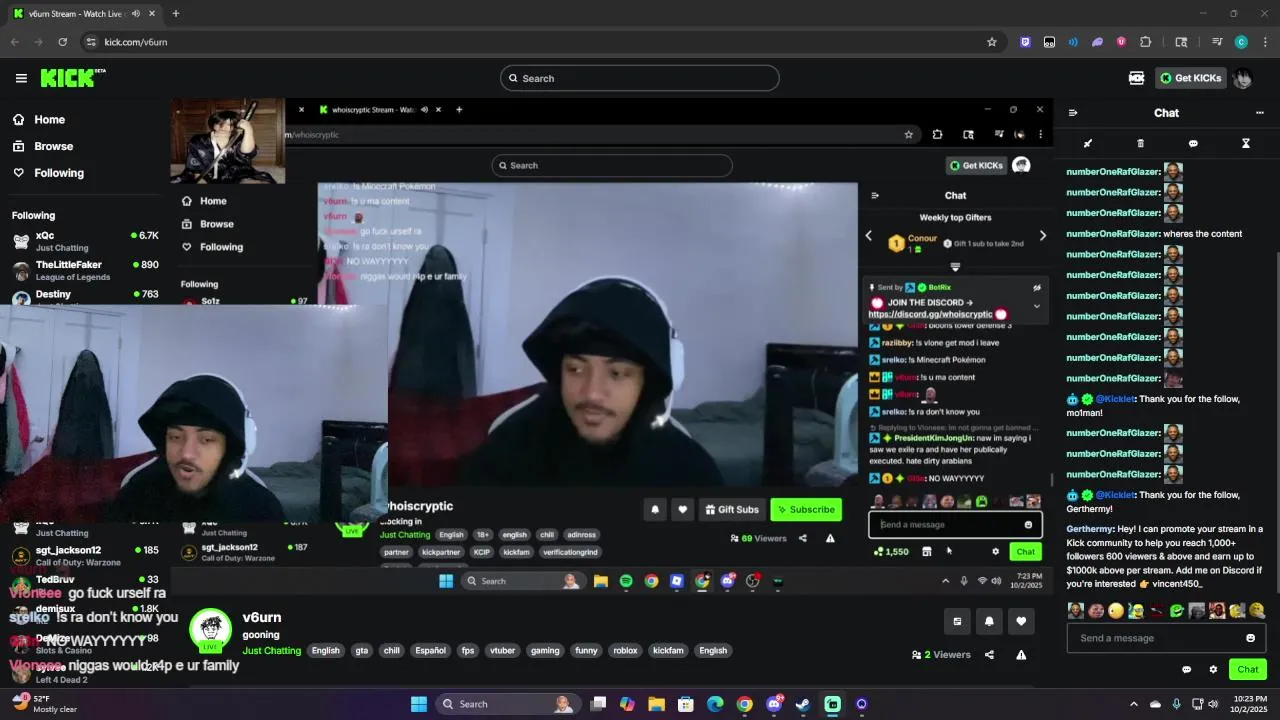Click the vtuber tag
This screenshot has width=1280, height=720.
click(x=502, y=650)
